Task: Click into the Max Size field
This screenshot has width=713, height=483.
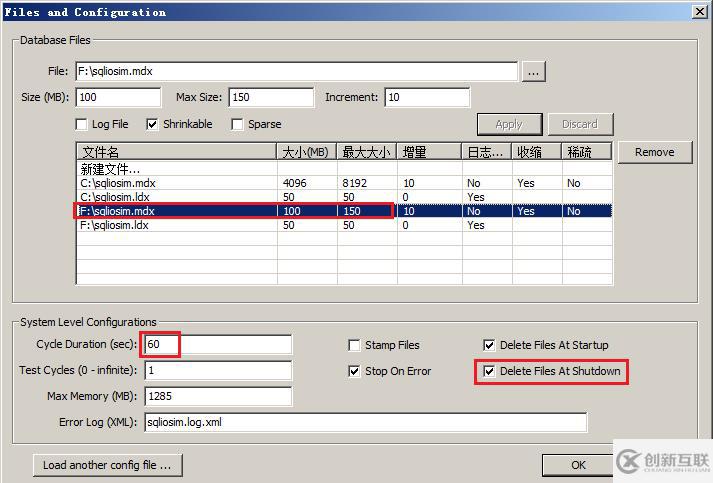Action: [271, 97]
